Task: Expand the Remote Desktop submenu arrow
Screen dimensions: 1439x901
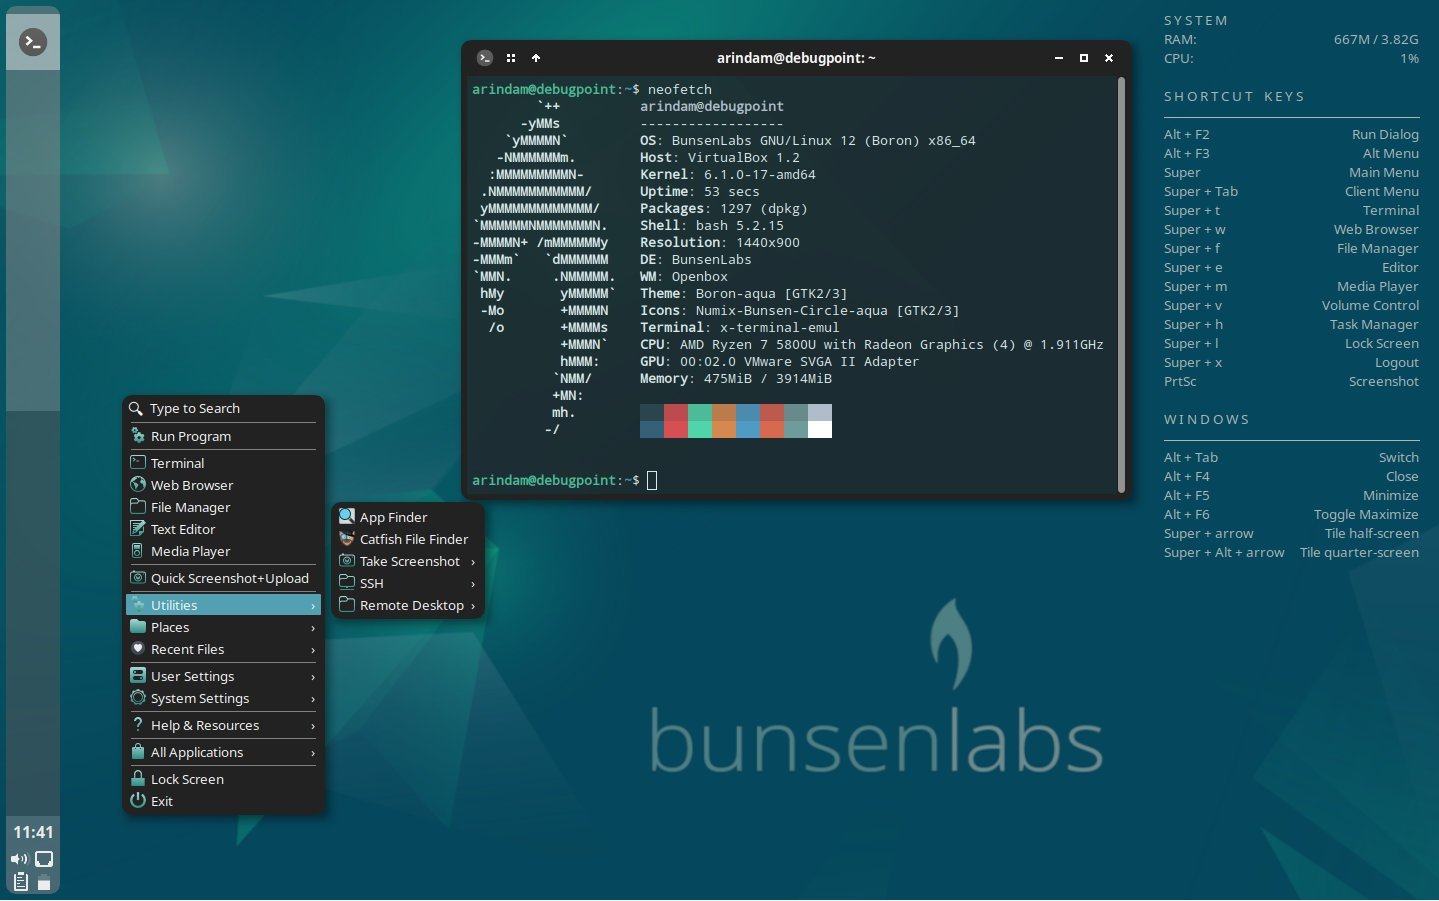Action: point(473,605)
